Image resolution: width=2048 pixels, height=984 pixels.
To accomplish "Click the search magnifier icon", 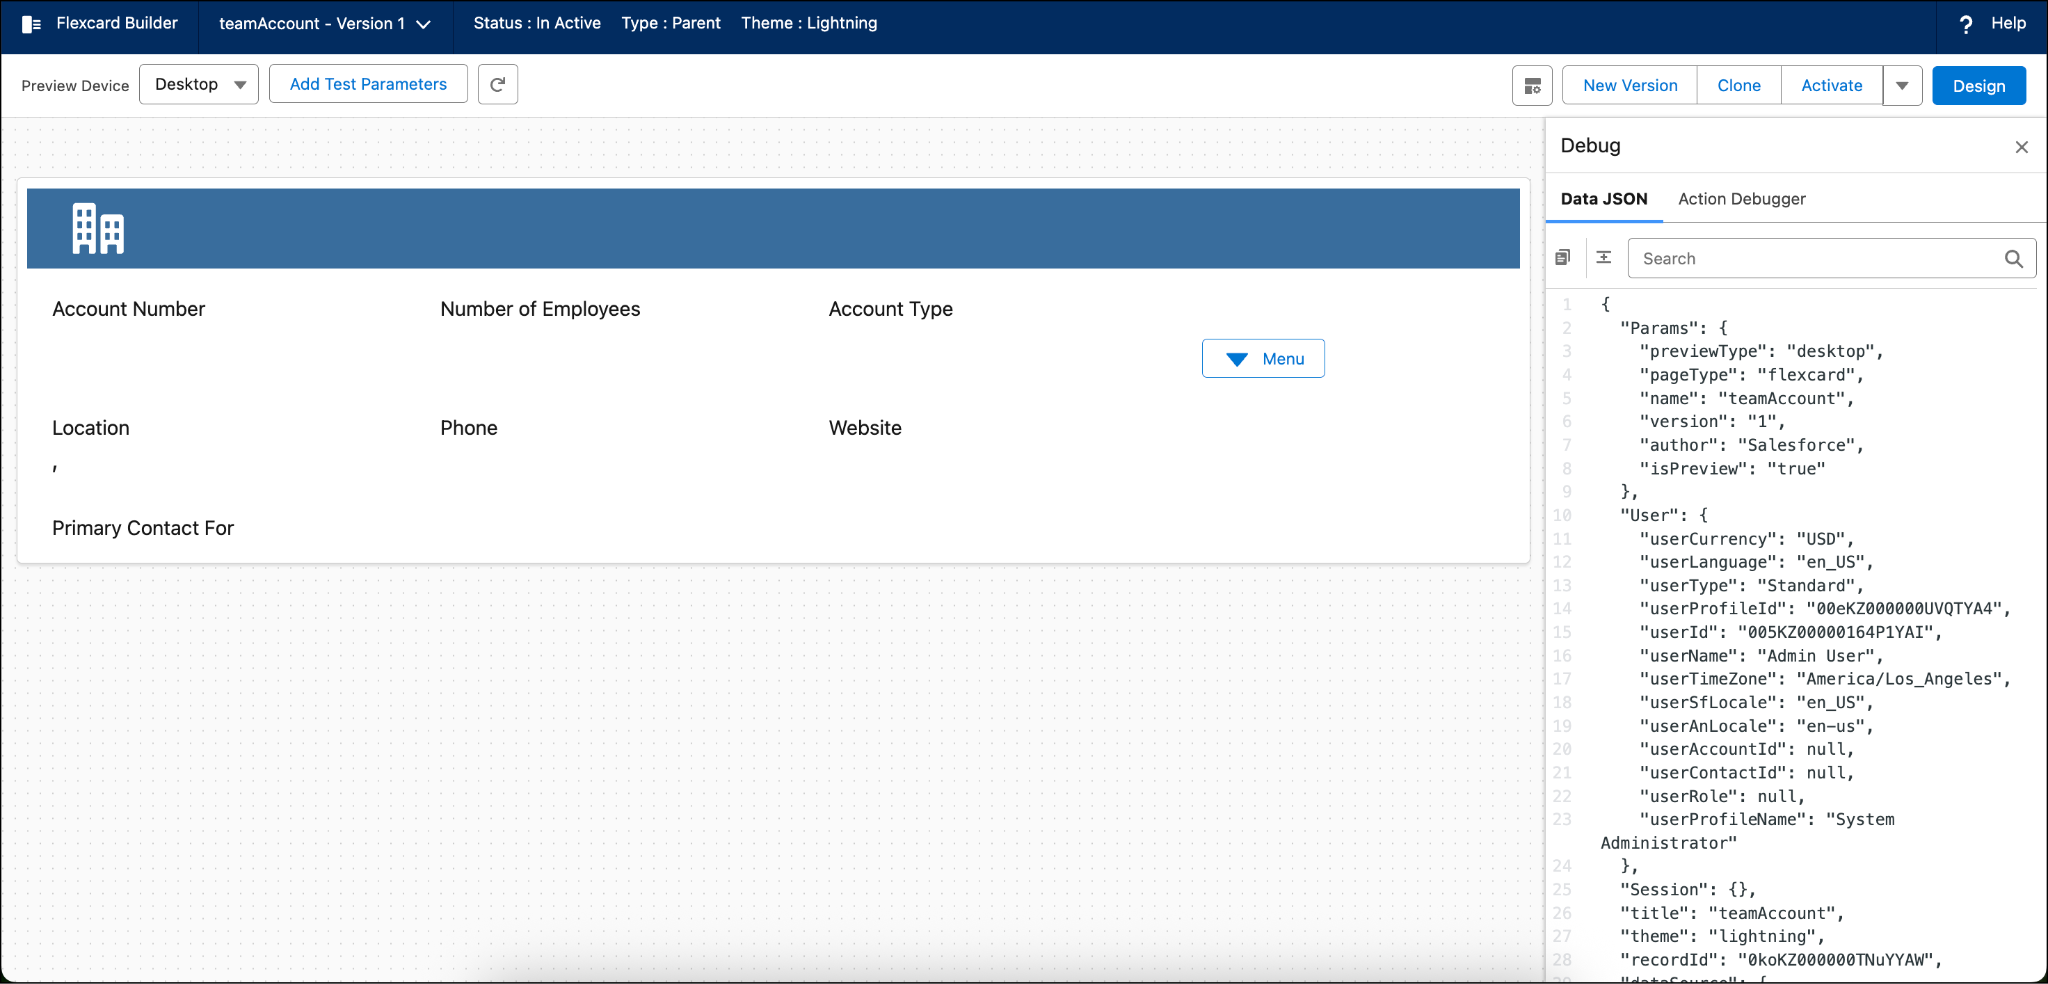I will 2014,259.
